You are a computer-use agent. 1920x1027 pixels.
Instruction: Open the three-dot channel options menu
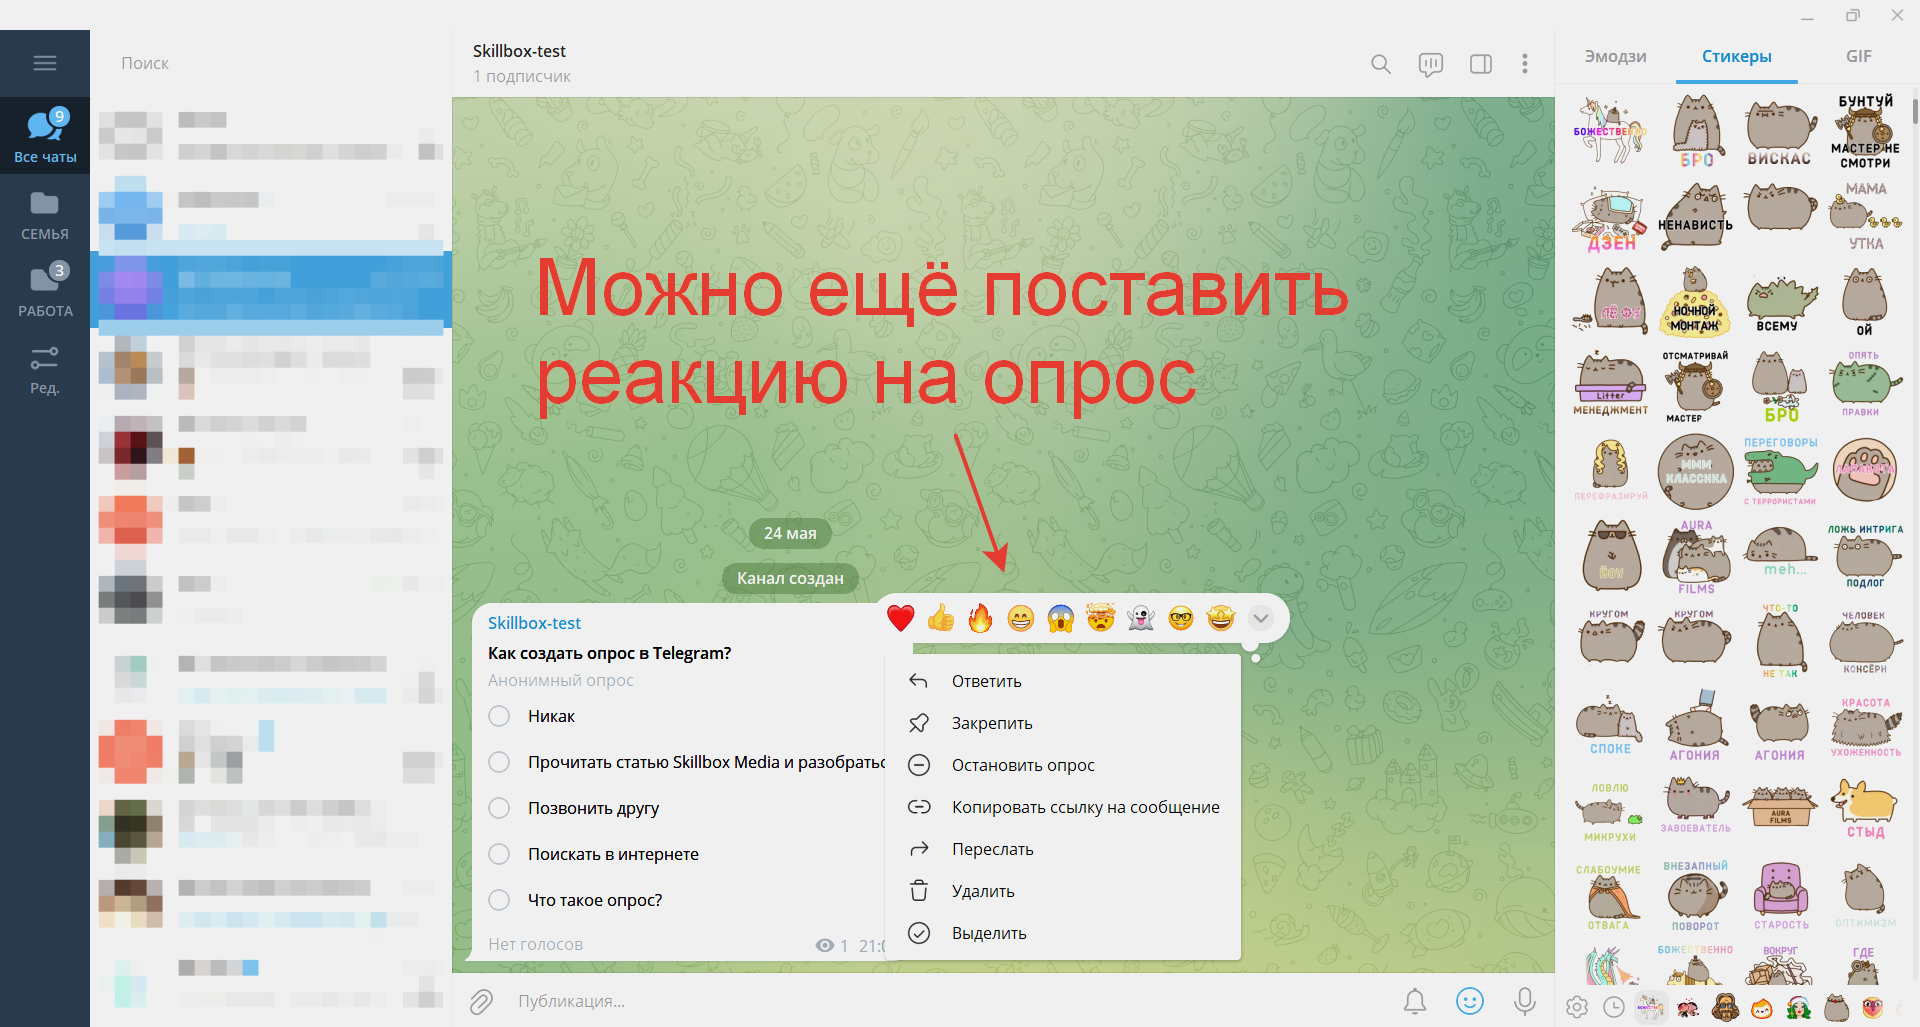(1525, 64)
